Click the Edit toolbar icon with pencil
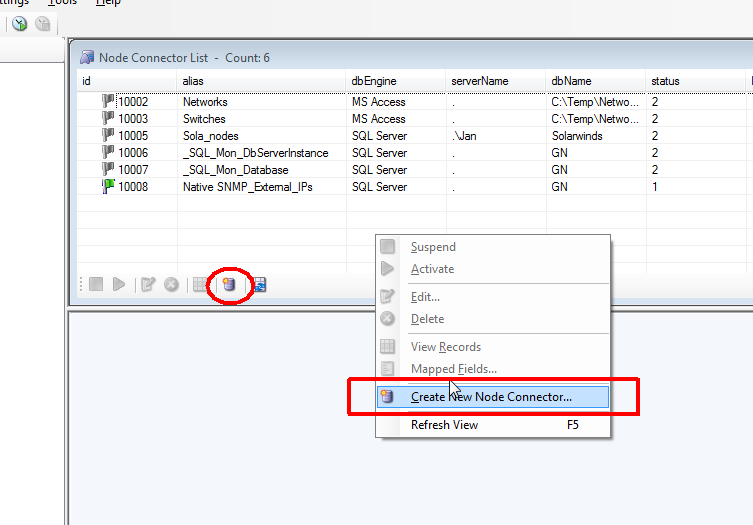Screen dimensions: 753x525 pos(148,285)
